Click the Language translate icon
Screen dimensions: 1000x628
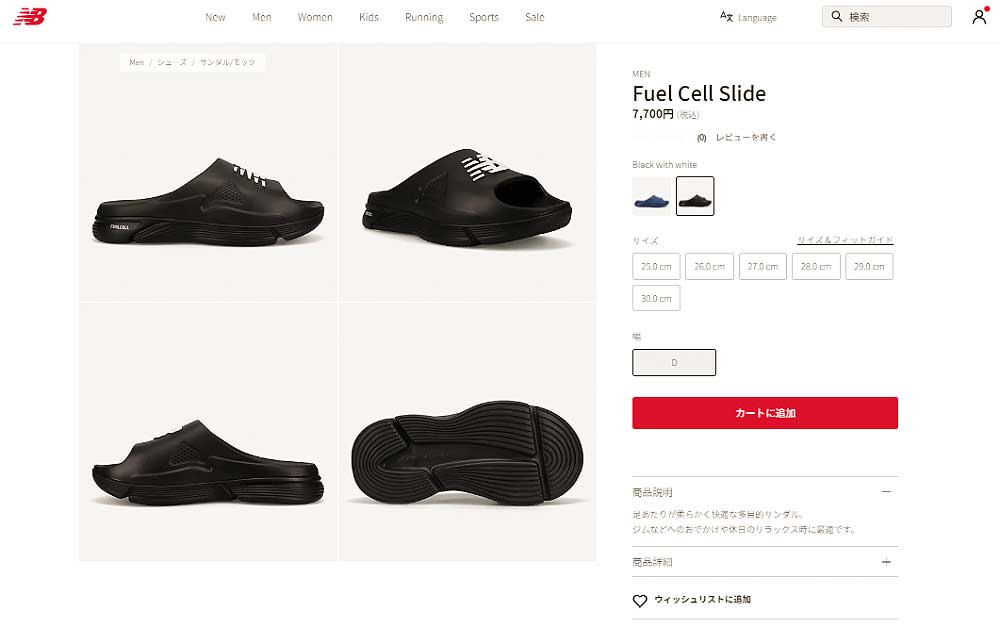[x=726, y=17]
